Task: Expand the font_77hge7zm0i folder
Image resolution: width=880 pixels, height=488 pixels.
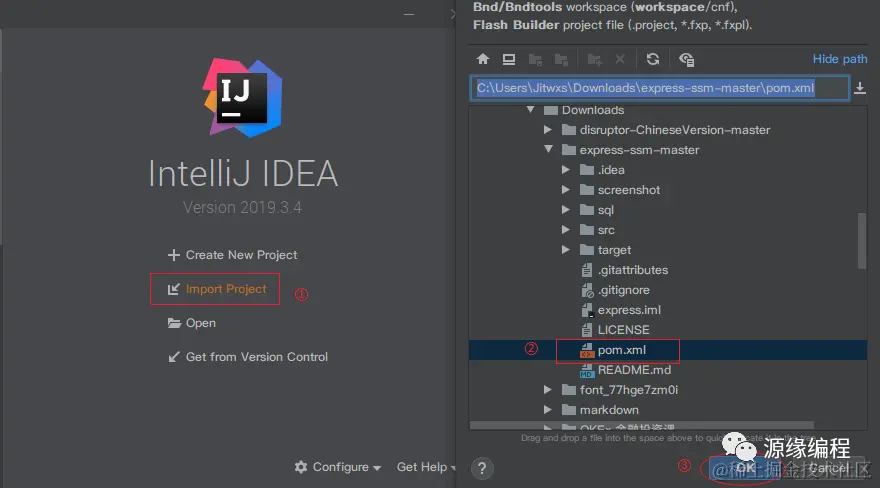Action: point(548,390)
